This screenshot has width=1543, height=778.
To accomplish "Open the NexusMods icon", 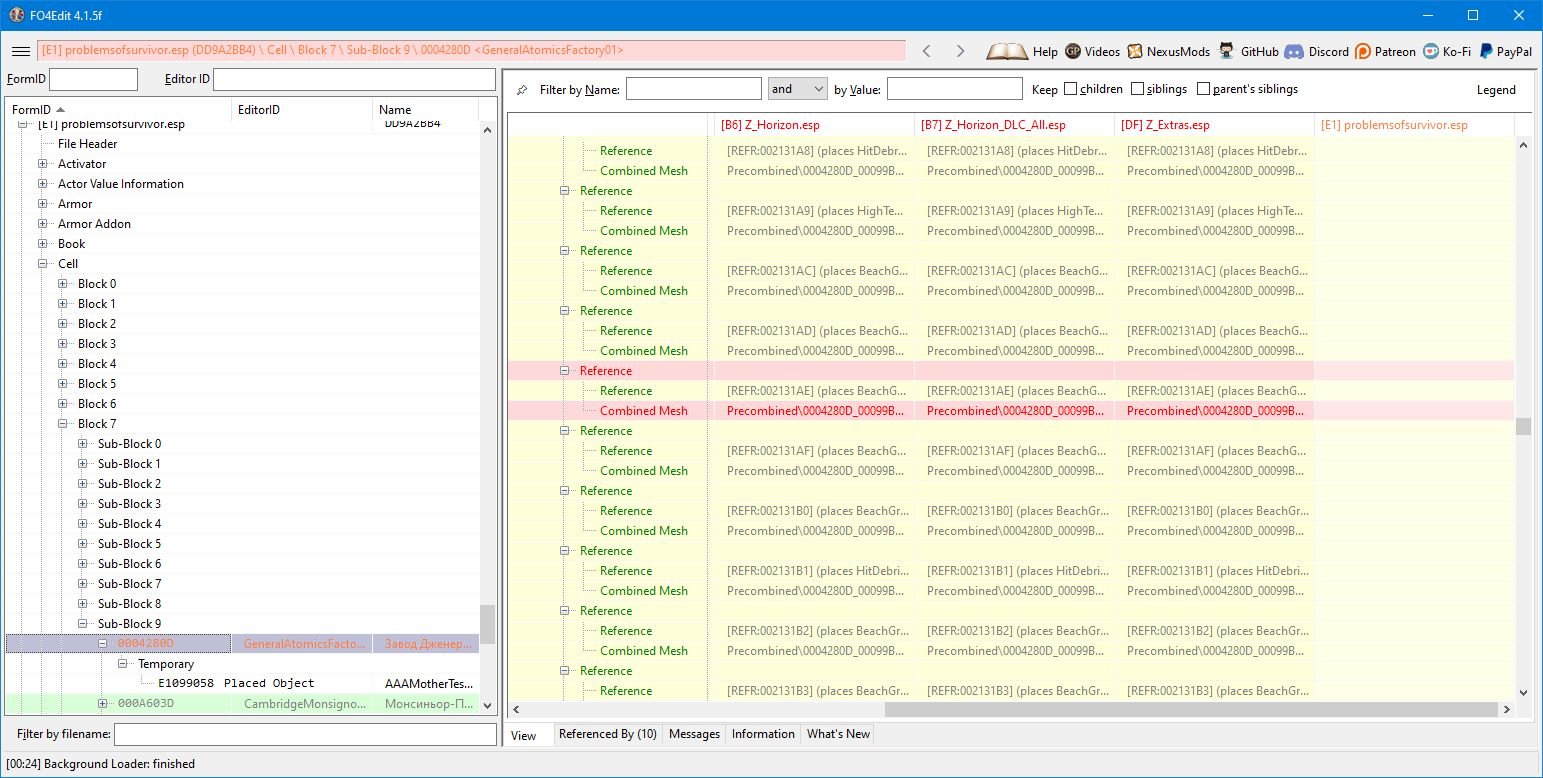I will 1135,51.
